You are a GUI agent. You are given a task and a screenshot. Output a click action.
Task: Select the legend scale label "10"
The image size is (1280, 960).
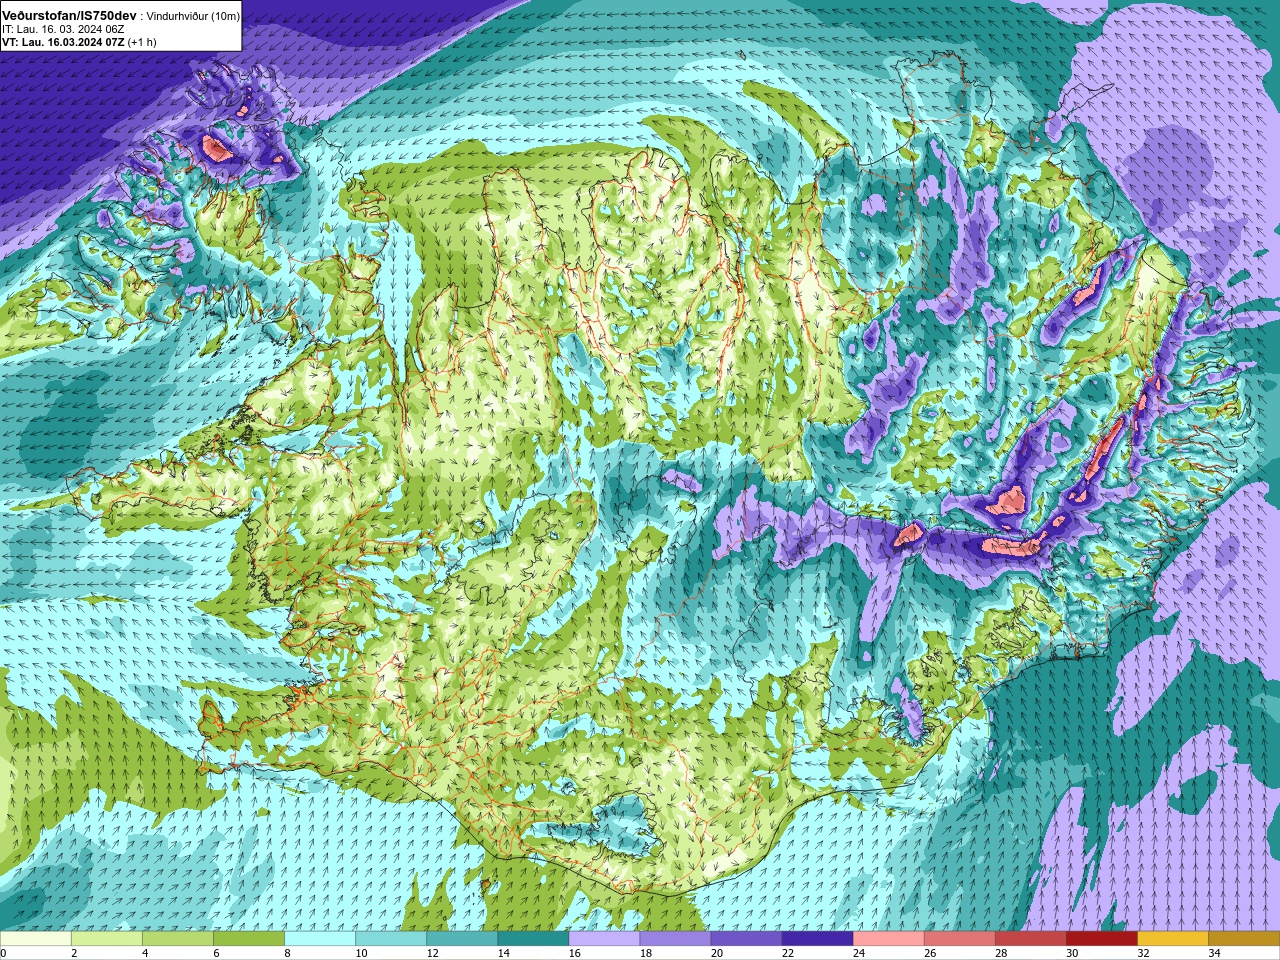click(361, 953)
